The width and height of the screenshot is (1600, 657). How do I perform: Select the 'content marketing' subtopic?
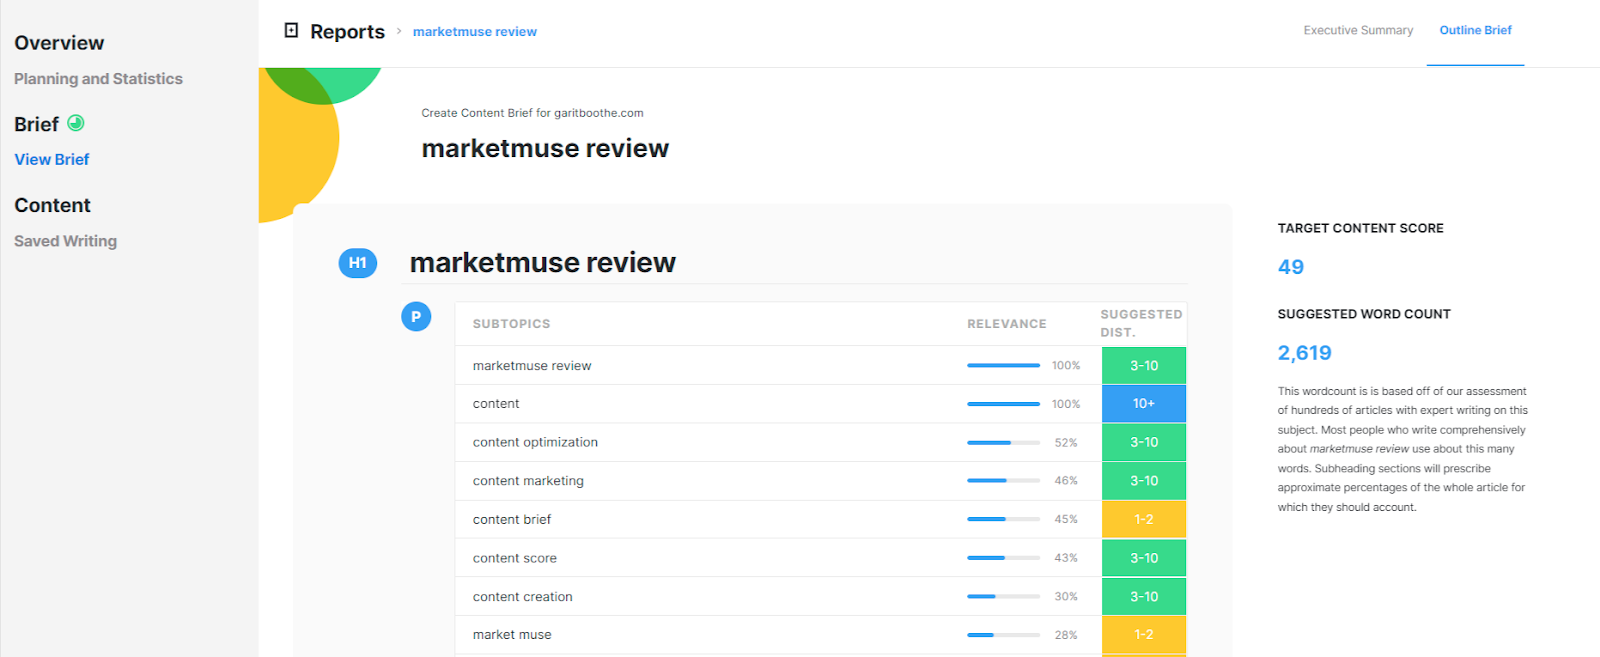click(528, 481)
